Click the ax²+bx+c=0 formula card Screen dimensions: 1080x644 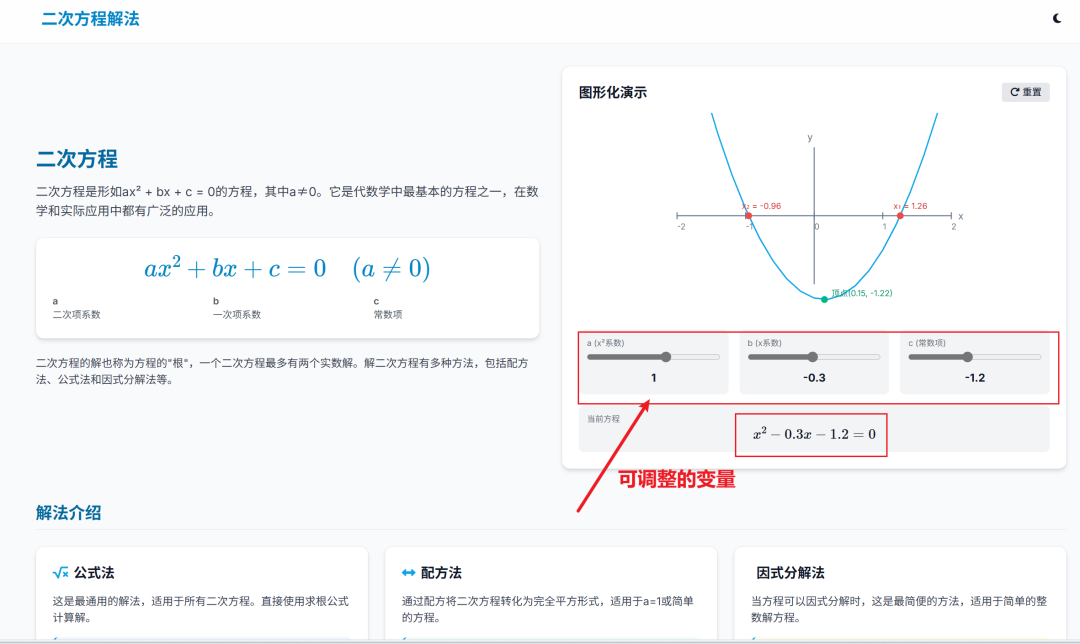[x=288, y=268]
